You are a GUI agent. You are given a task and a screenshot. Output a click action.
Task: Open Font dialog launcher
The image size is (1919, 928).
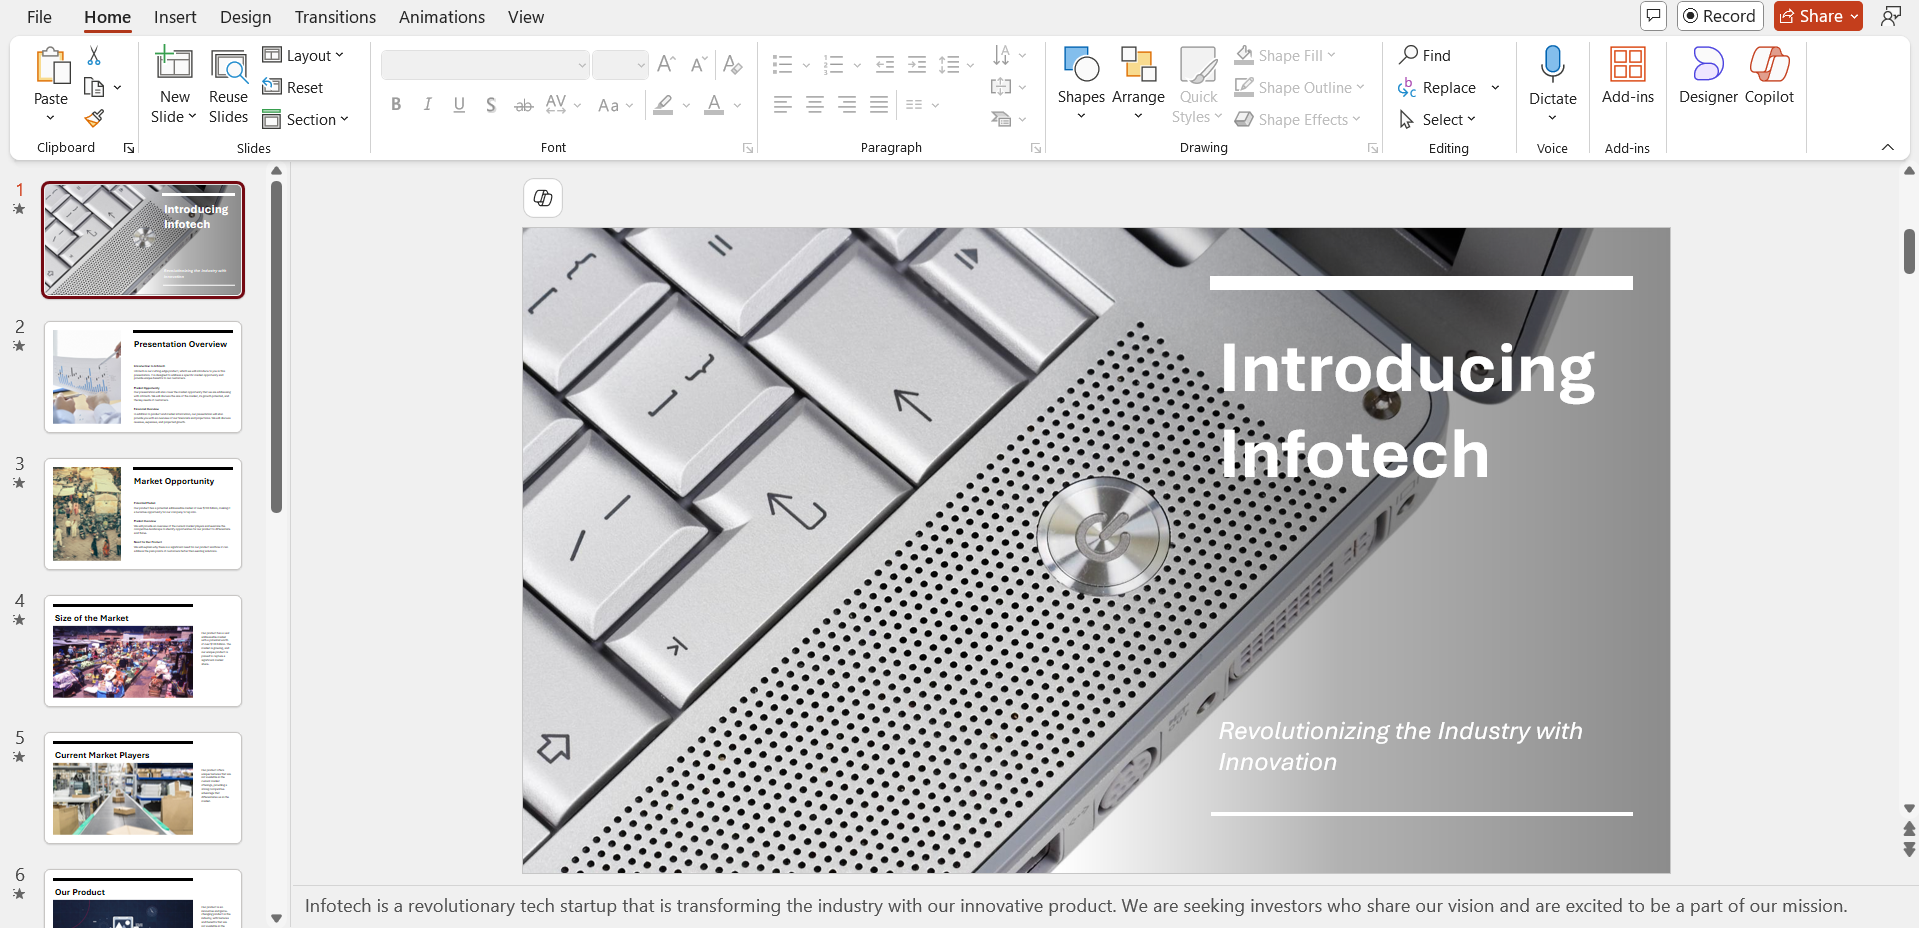tap(747, 148)
